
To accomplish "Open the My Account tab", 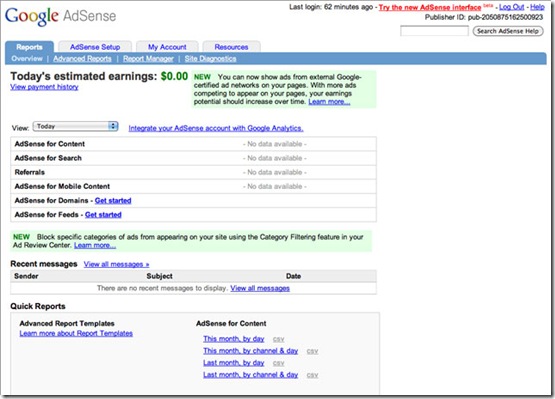I will click(167, 47).
